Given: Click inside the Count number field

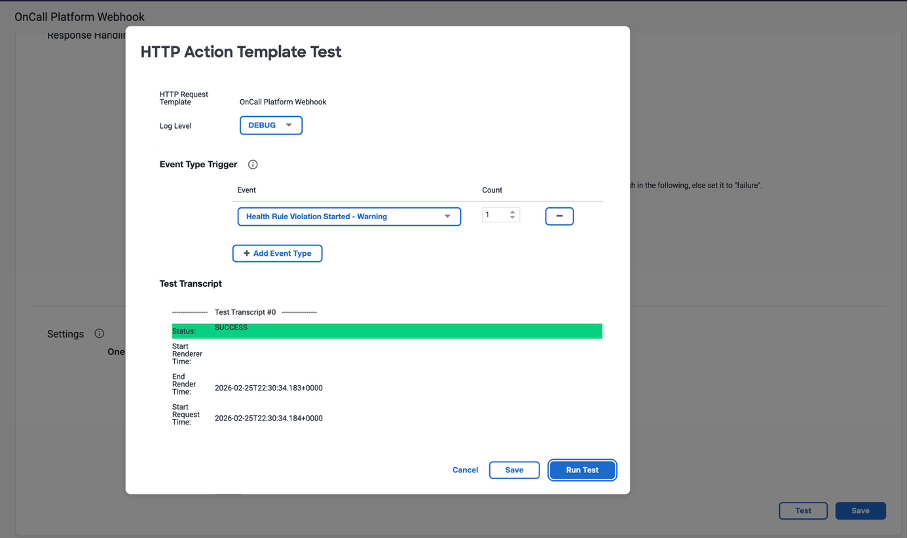Looking at the screenshot, I should point(494,215).
